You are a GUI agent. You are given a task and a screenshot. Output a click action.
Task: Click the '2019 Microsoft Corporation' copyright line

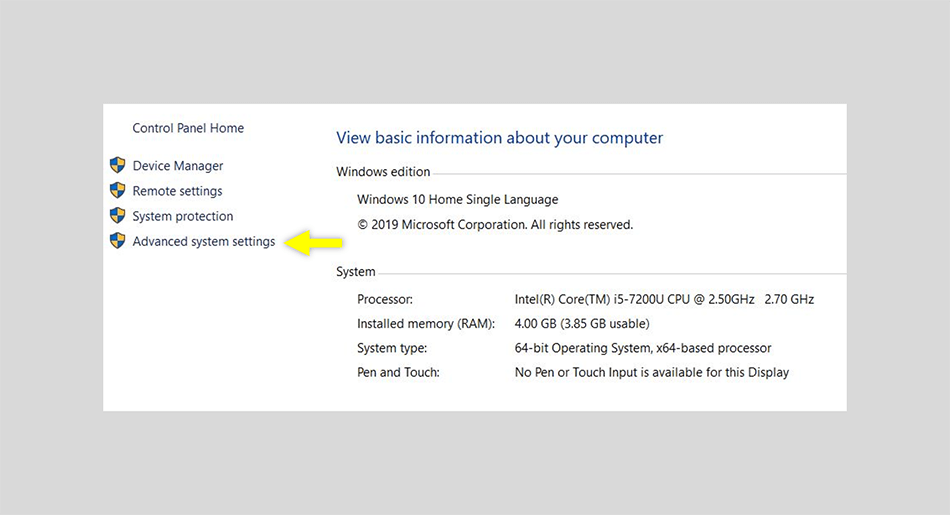[495, 225]
